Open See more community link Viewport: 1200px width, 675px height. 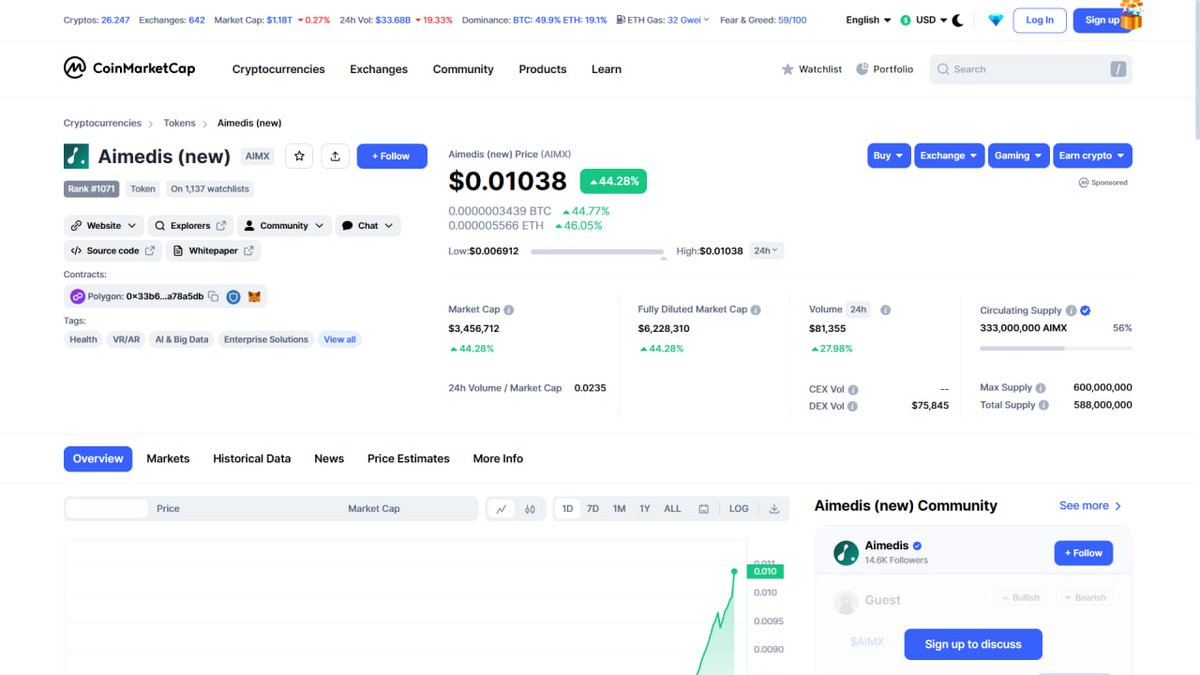point(1090,506)
